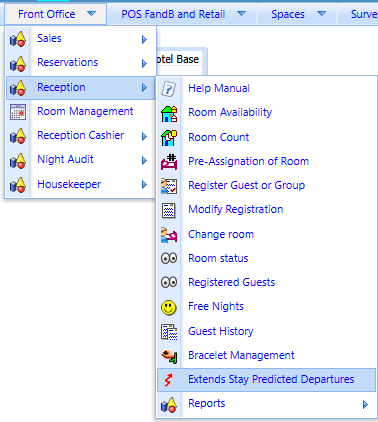Click the Change room bed icon
The height and width of the screenshot is (422, 378).
pyautogui.click(x=169, y=235)
